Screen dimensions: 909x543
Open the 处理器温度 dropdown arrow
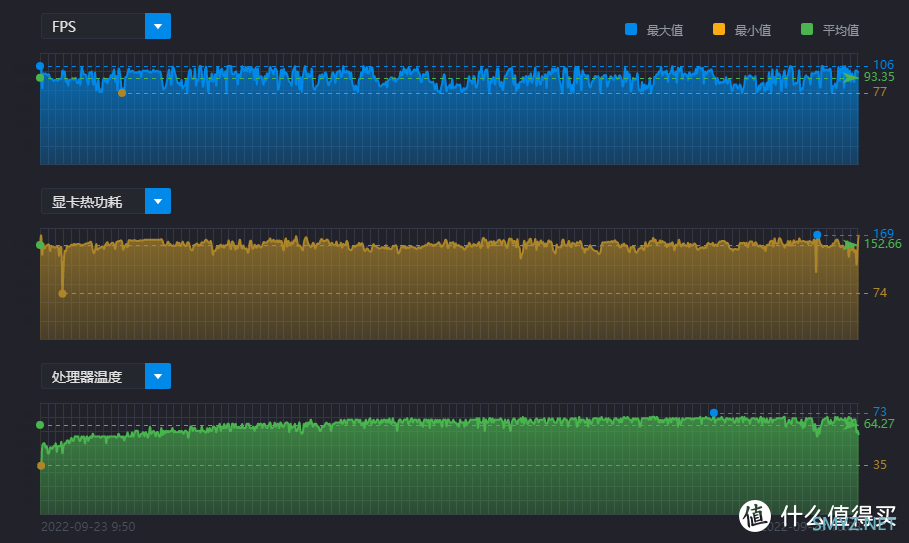pyautogui.click(x=158, y=377)
